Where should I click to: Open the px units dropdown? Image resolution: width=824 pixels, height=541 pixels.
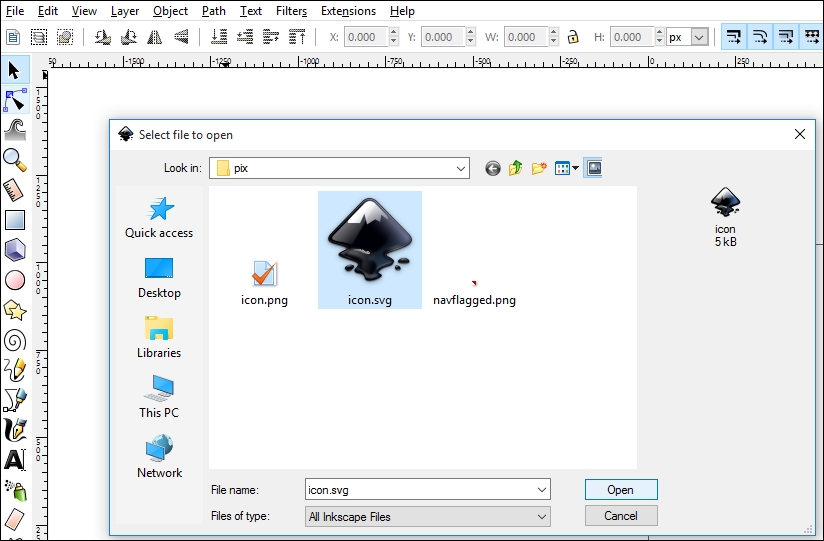tap(699, 37)
